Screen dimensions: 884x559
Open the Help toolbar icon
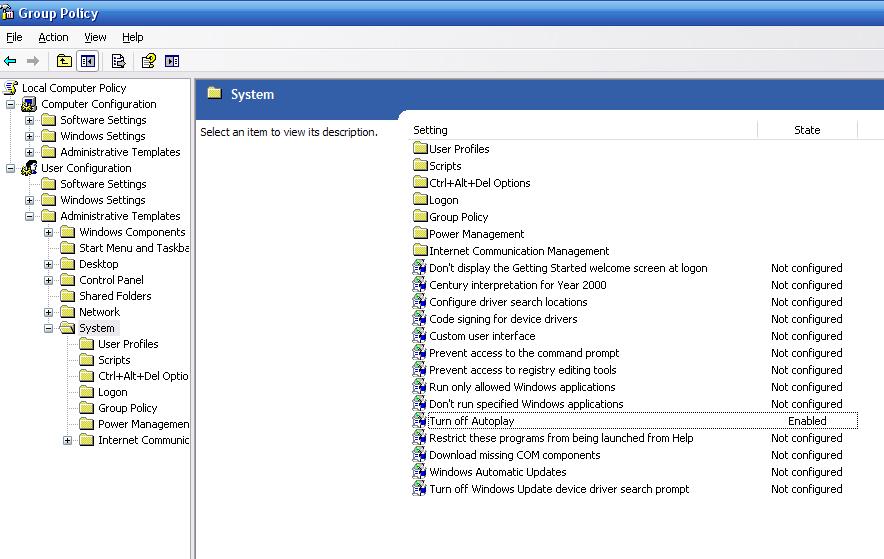click(149, 61)
